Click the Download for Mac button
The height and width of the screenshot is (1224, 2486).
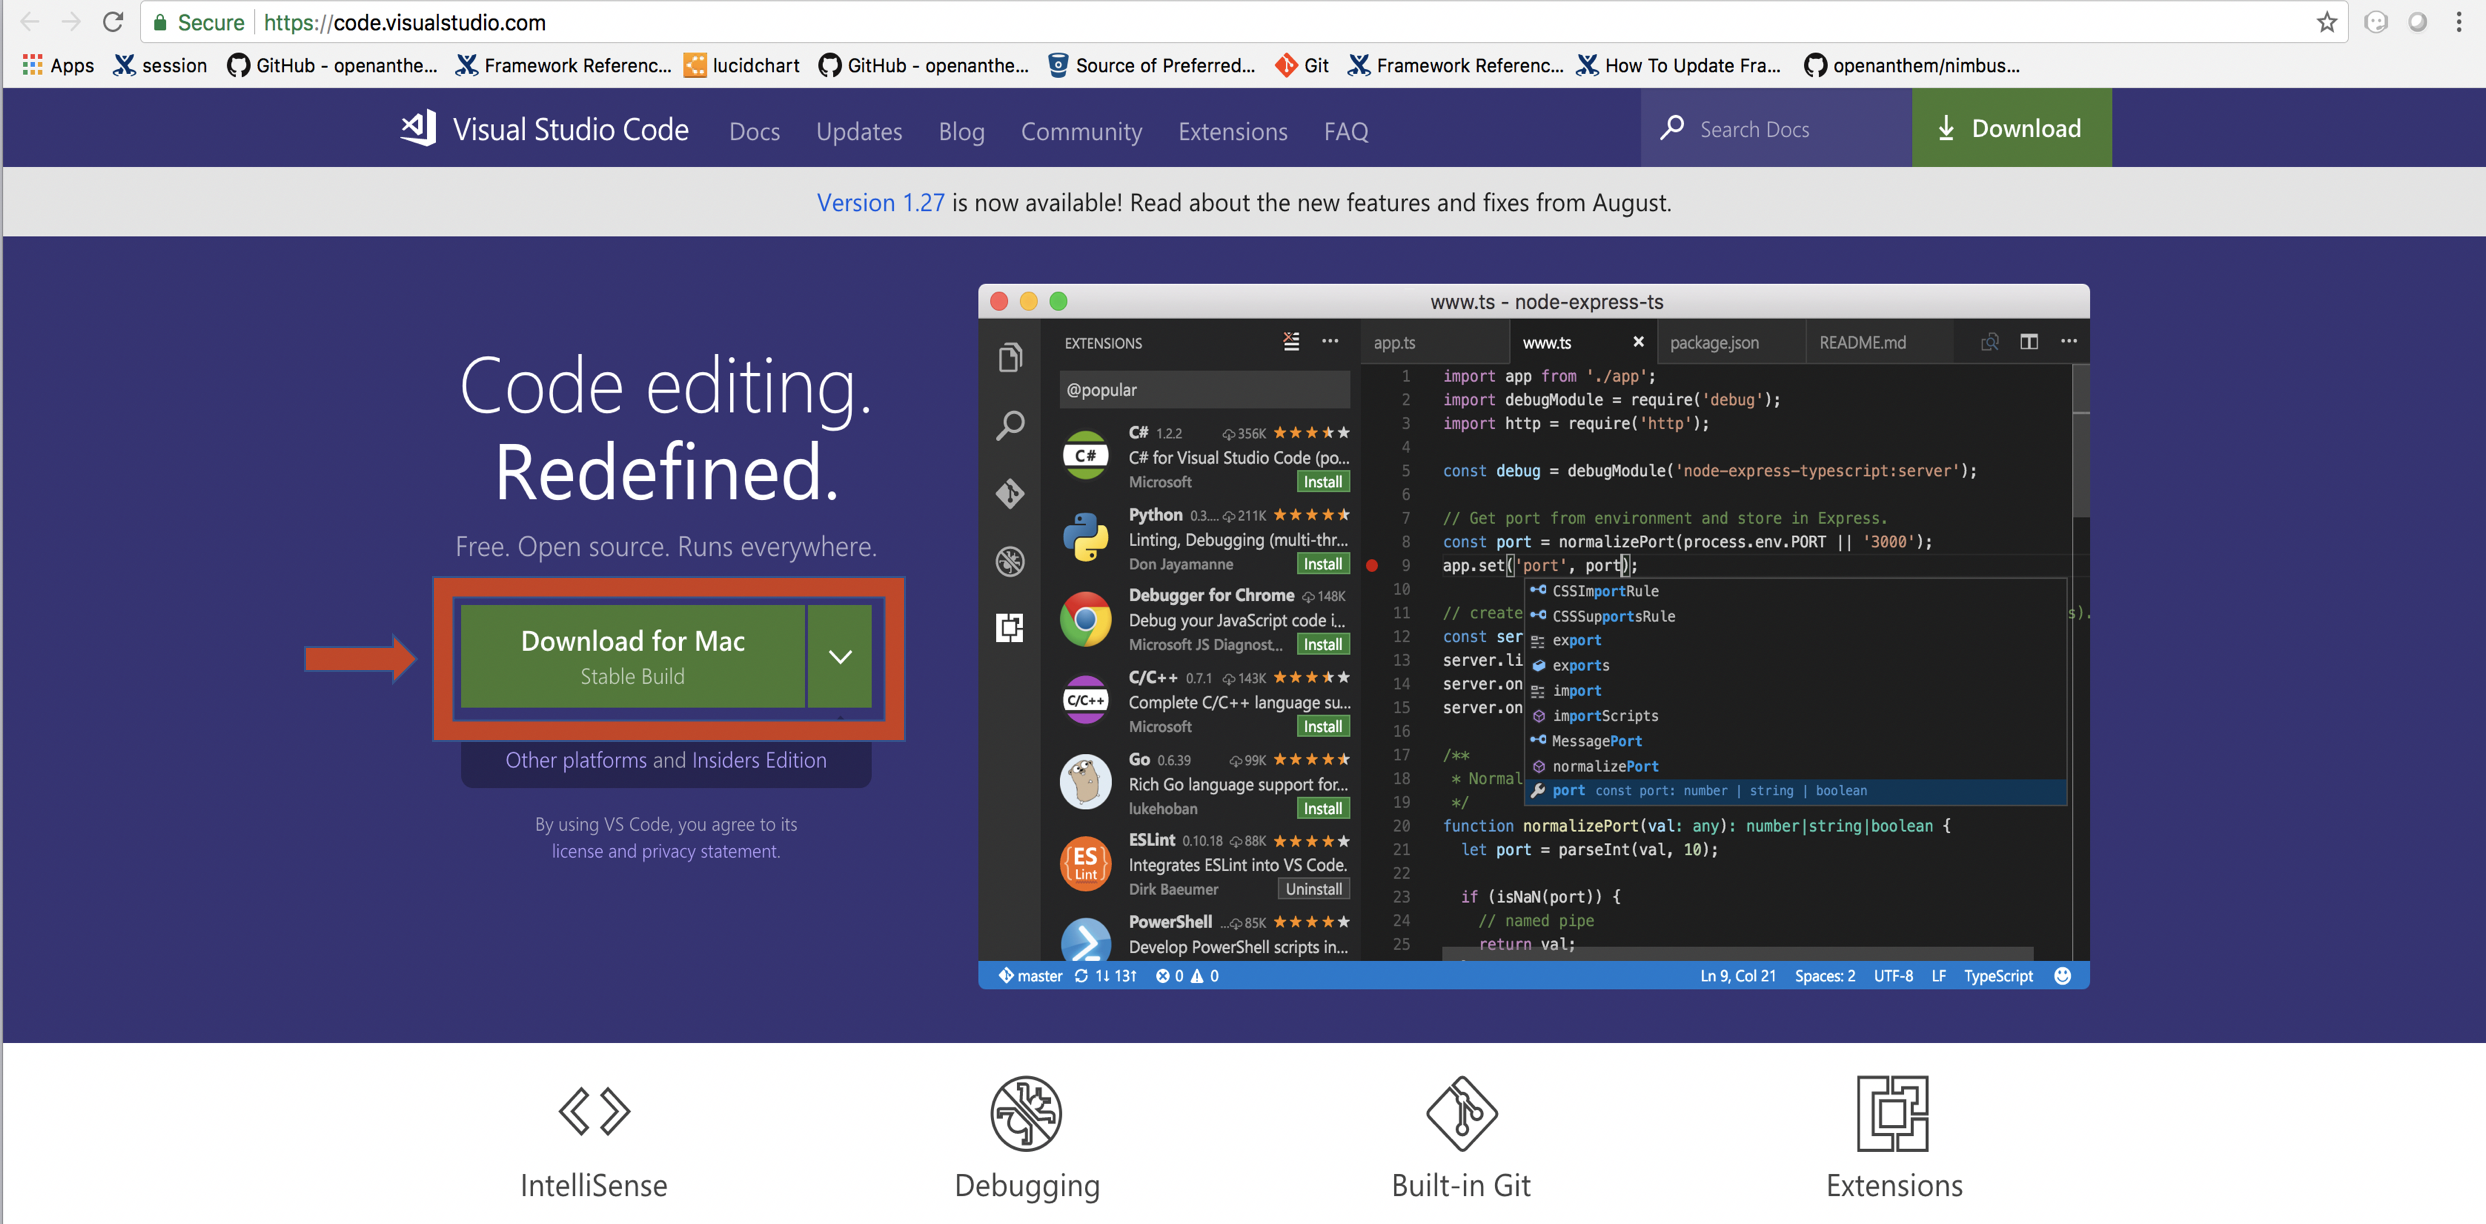pos(632,656)
